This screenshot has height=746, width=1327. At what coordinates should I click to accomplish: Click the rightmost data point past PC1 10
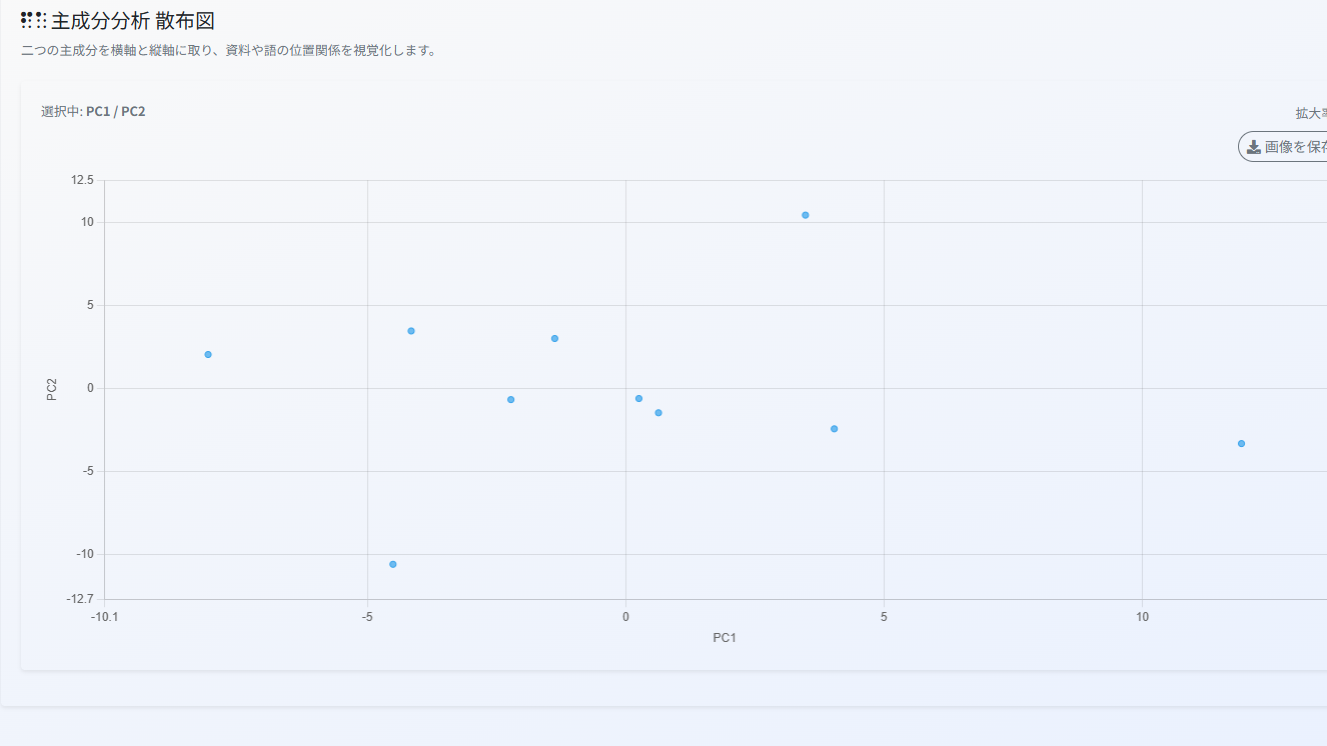[x=1241, y=443]
